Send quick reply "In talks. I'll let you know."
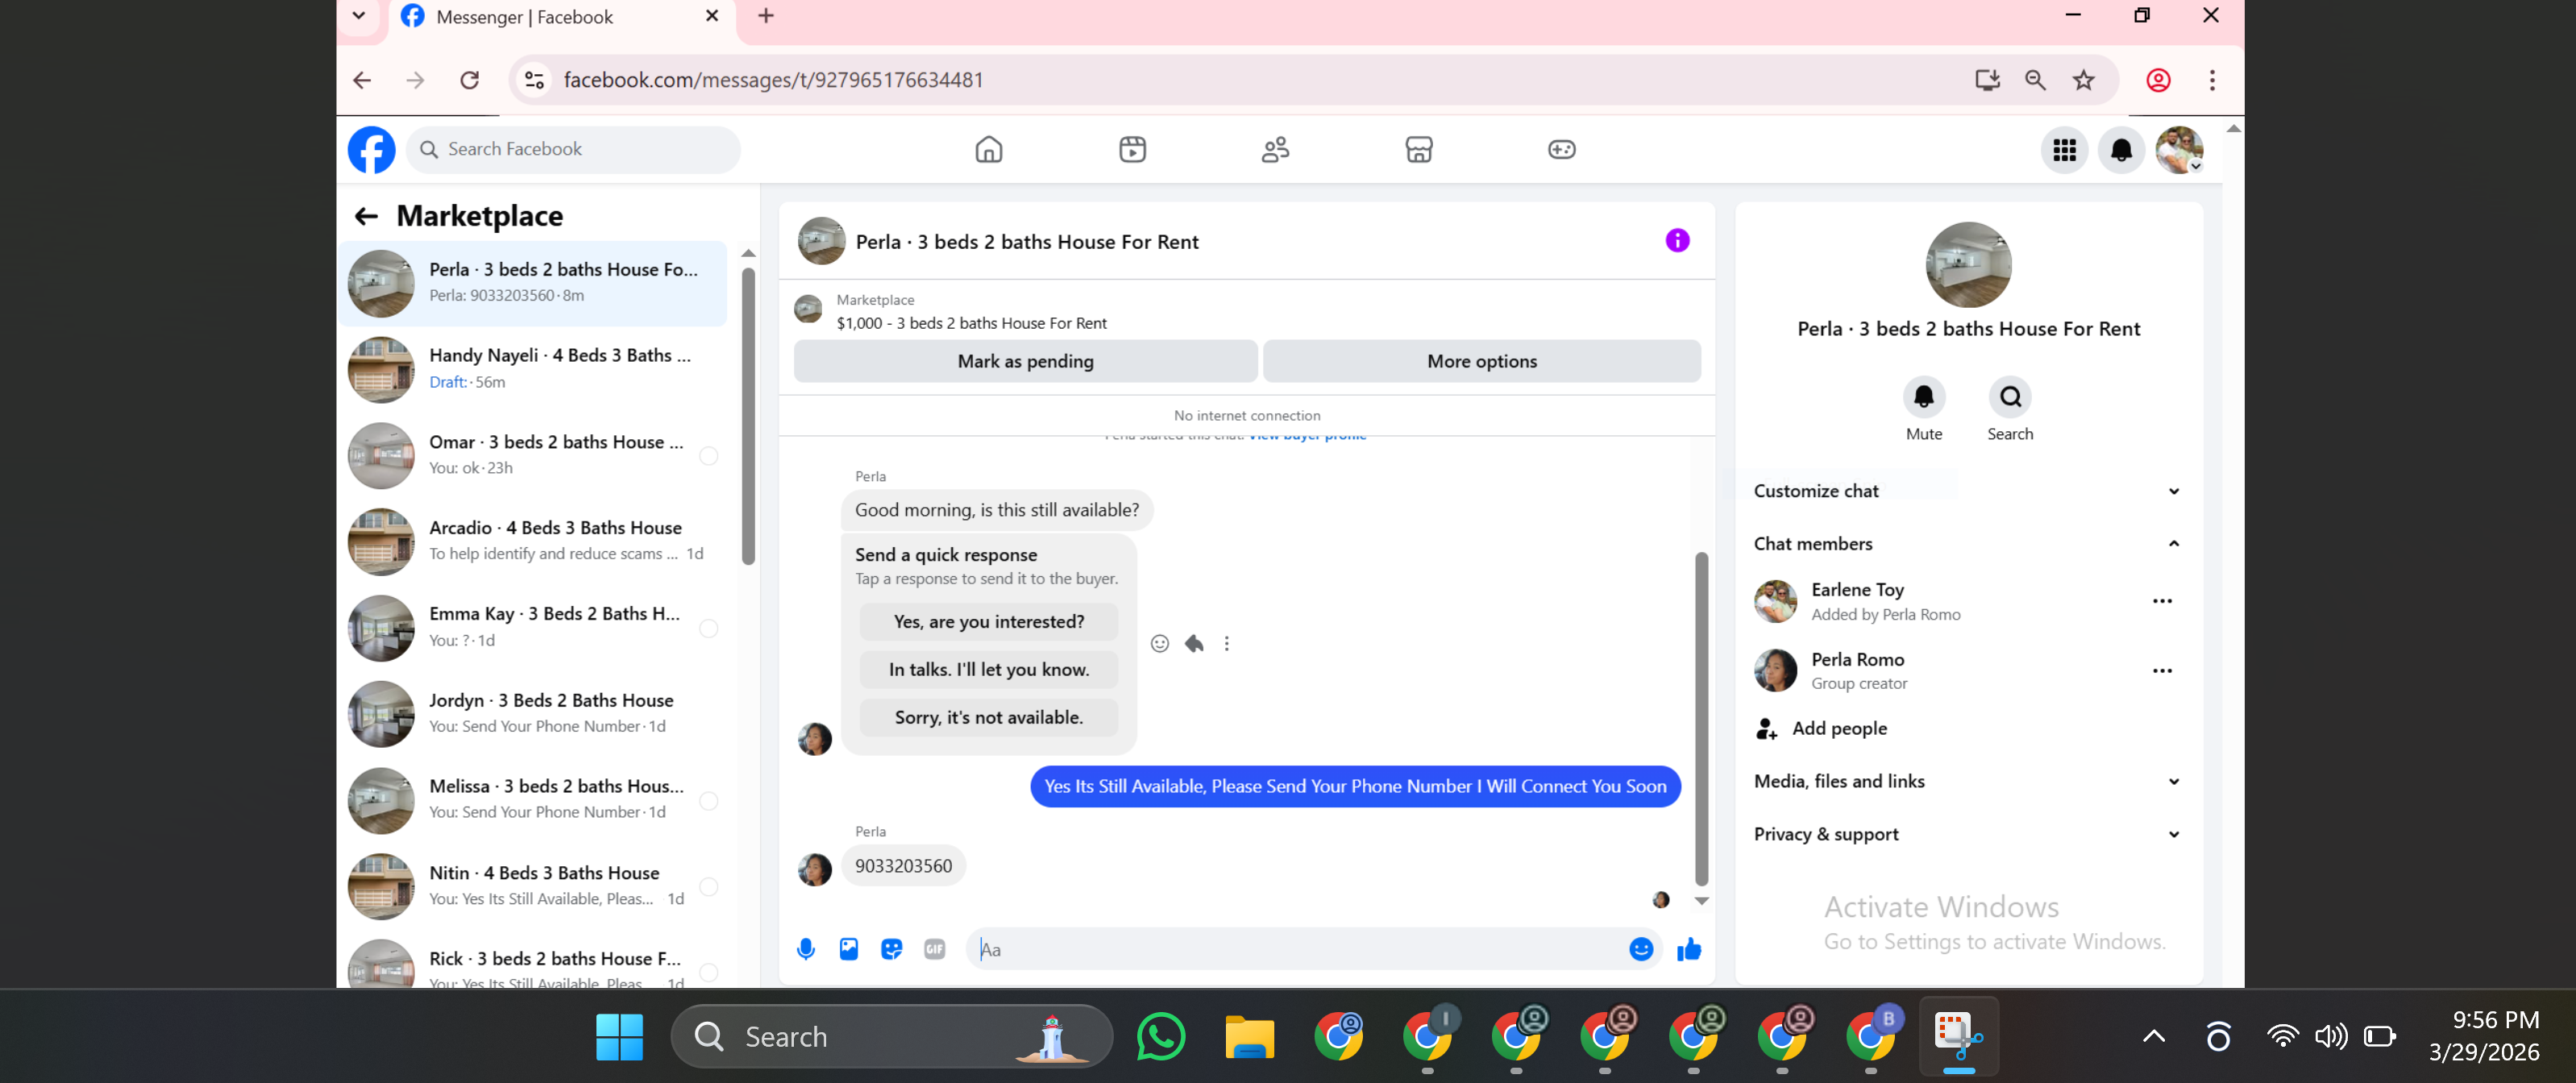Image resolution: width=2576 pixels, height=1083 pixels. pyautogui.click(x=988, y=670)
